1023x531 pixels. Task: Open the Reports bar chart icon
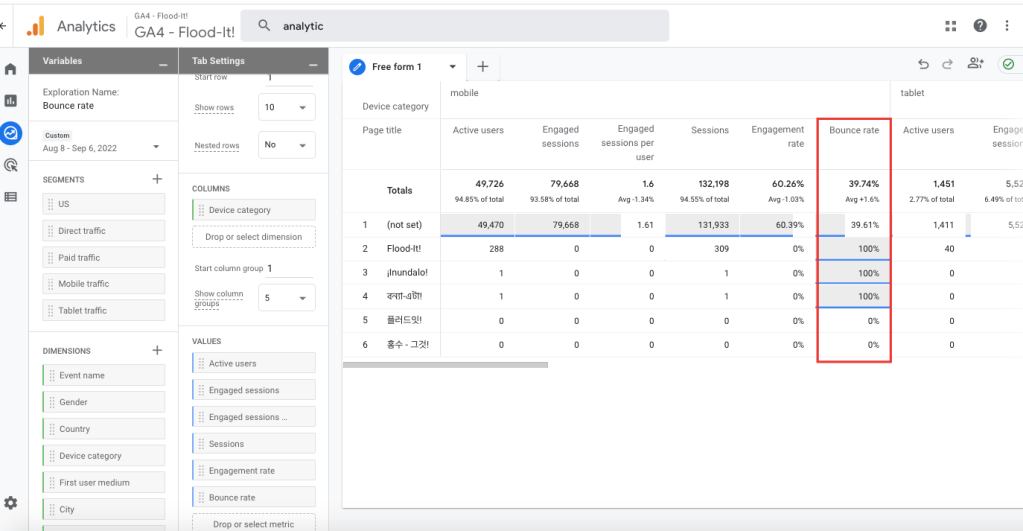point(10,100)
